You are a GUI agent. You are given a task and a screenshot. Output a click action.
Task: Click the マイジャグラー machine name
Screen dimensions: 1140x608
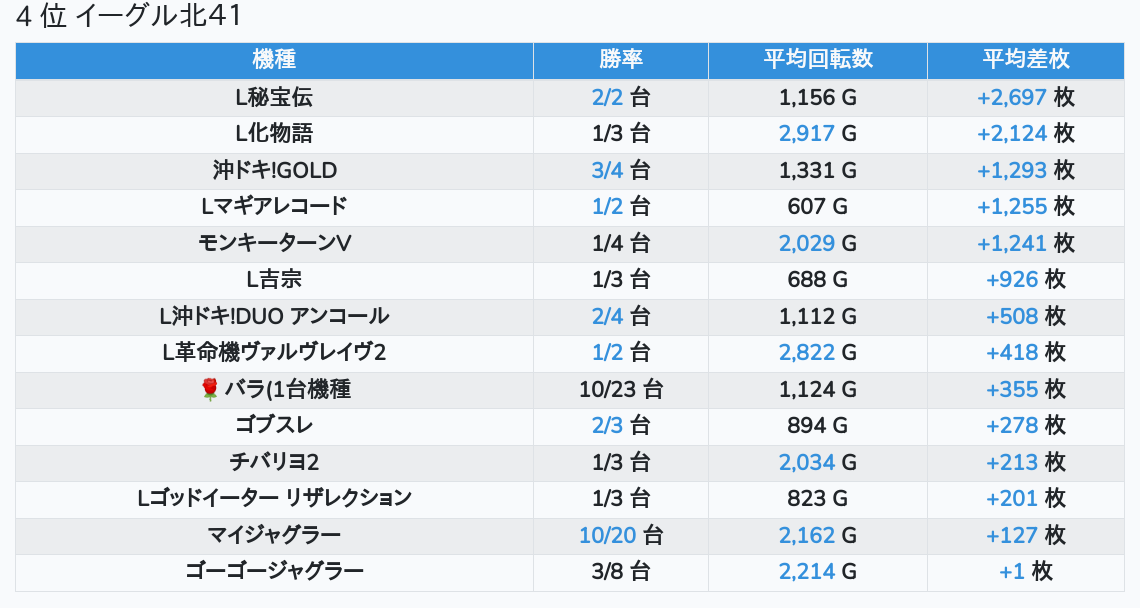(x=274, y=535)
